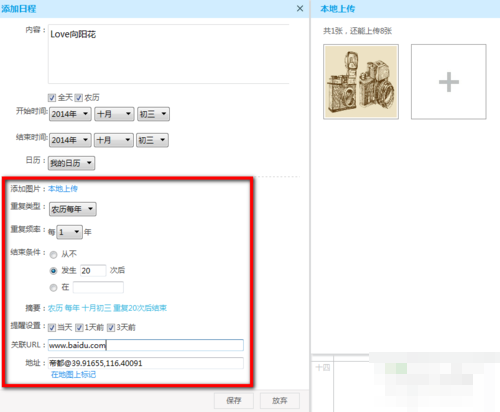
Task: Toggle the 农历 lunar calendar checkbox
Action: coord(79,98)
